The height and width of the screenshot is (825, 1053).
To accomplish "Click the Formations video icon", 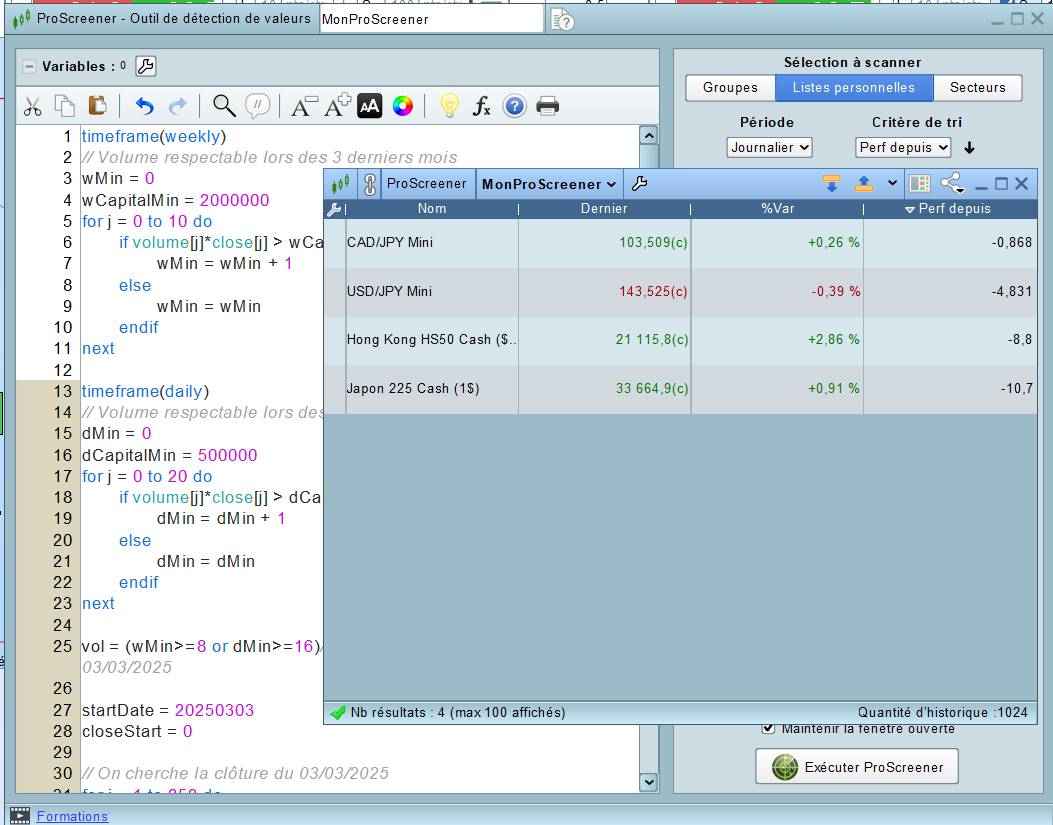I will point(20,816).
